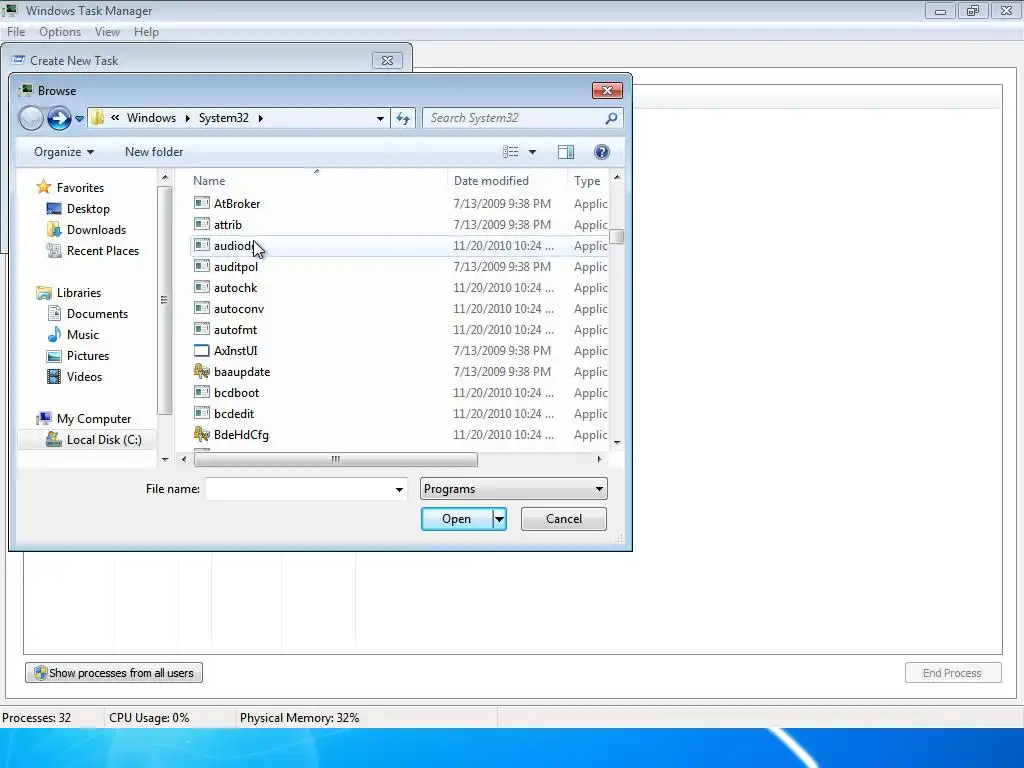The width and height of the screenshot is (1024, 768).
Task: Select the bcdboot file icon
Action: 202,392
